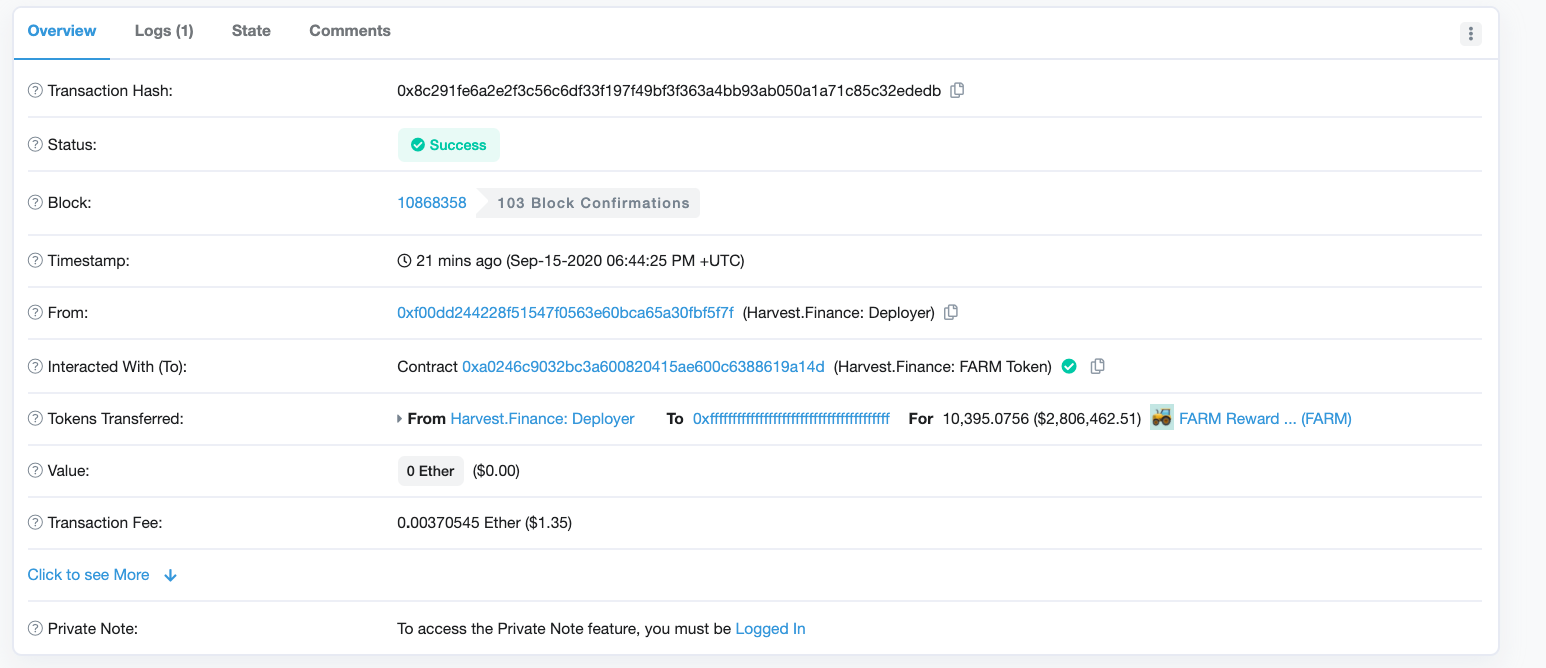Click the ($0.00) value text

coord(496,471)
